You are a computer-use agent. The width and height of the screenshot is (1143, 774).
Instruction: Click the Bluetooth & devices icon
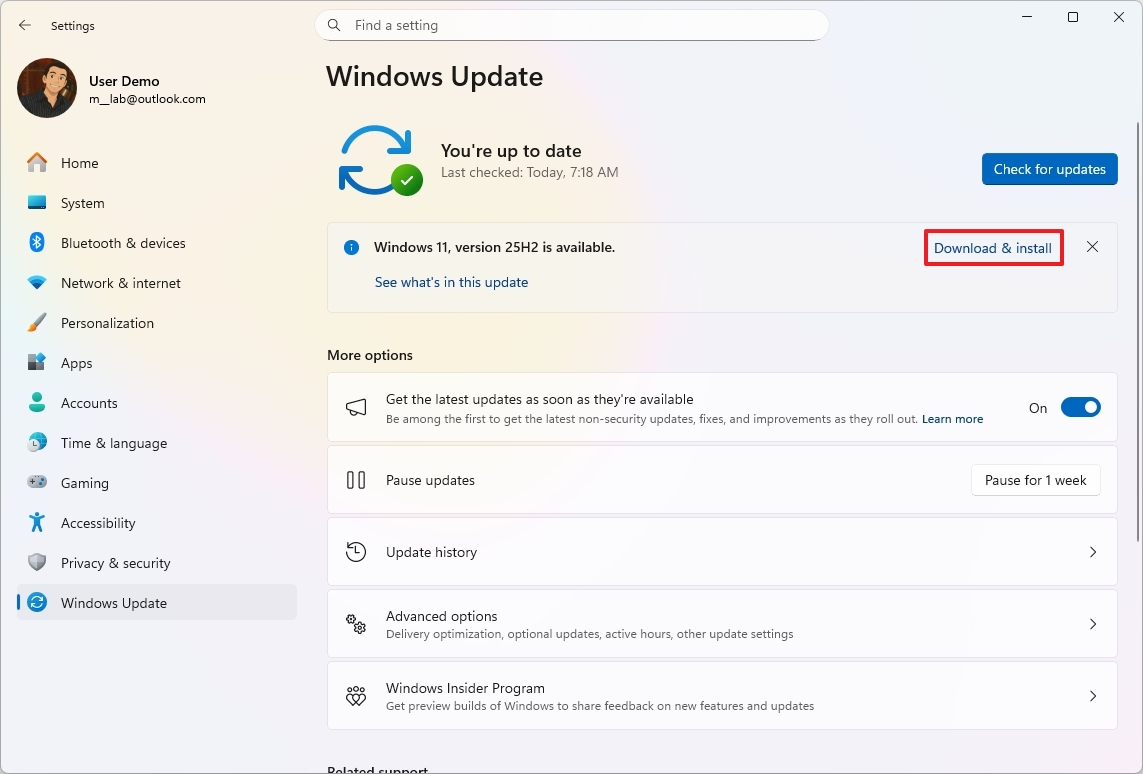point(37,243)
